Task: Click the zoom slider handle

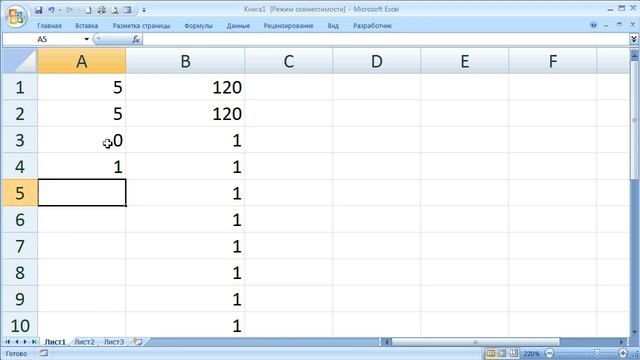Action: pos(597,353)
